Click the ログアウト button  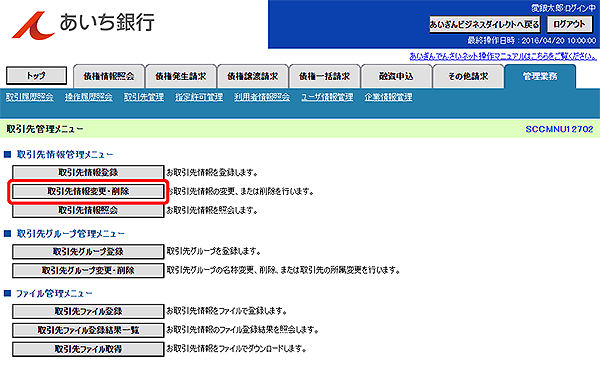click(x=569, y=24)
